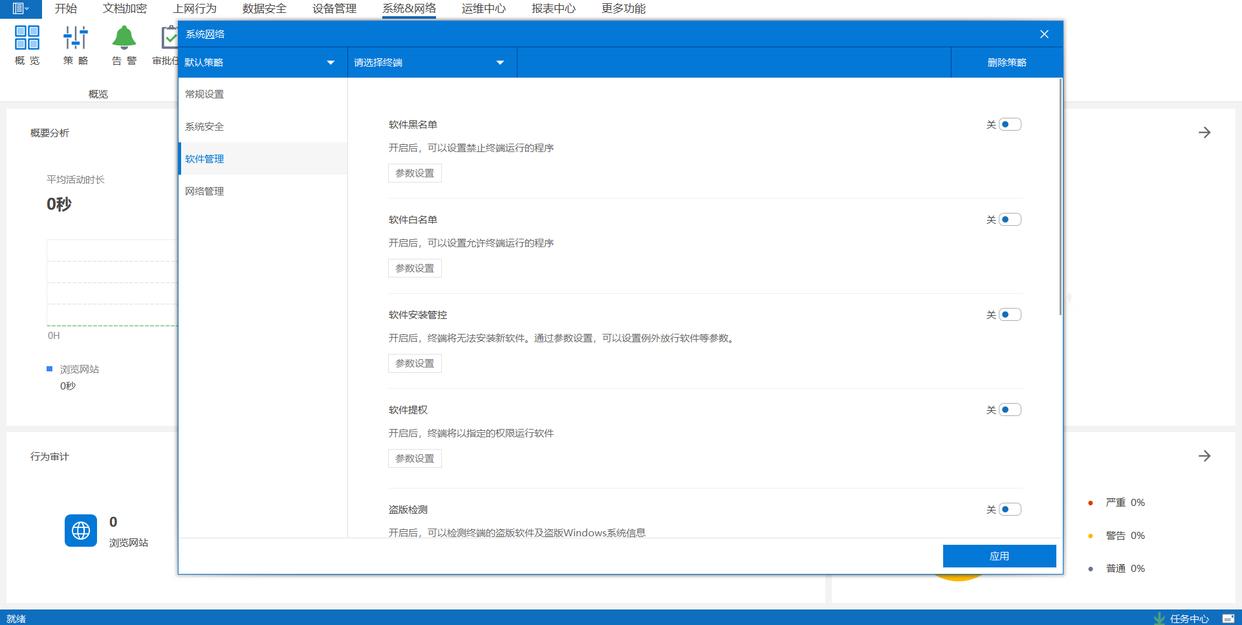Toggle 软件安装管控 on

coord(1009,315)
